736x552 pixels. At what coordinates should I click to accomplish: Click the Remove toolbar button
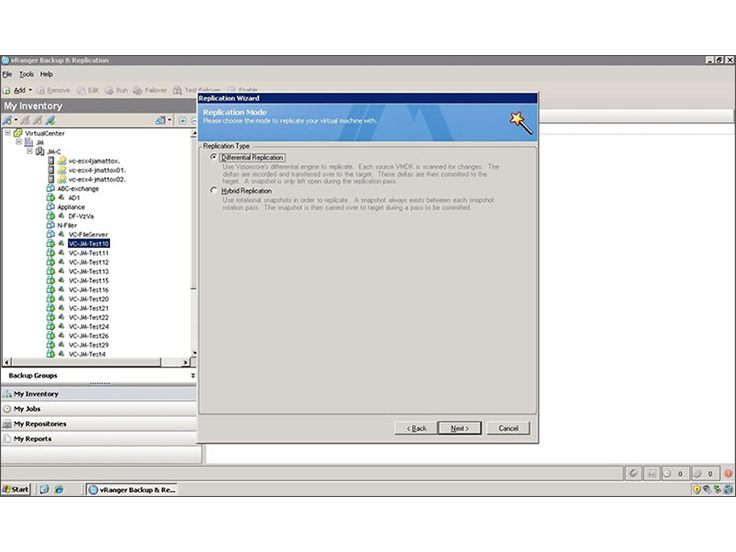pos(54,90)
